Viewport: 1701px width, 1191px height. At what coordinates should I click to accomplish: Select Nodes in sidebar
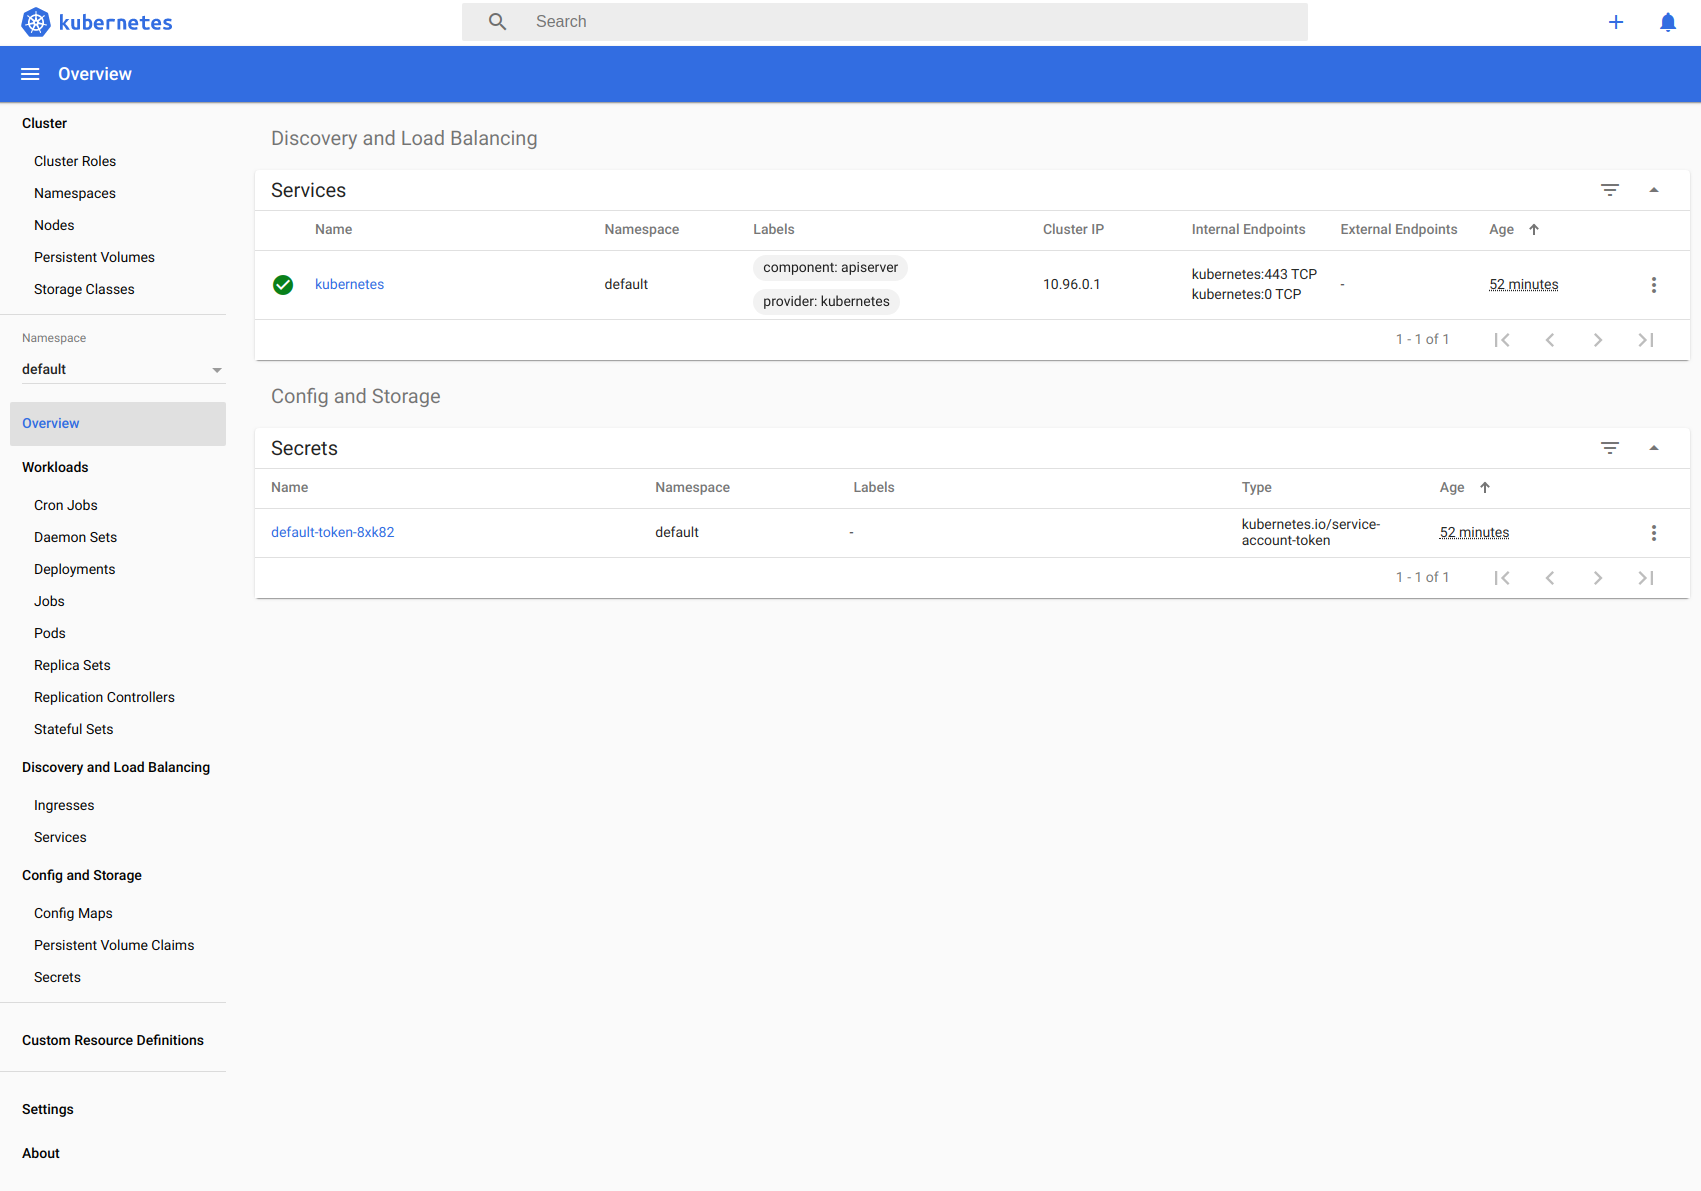[54, 225]
